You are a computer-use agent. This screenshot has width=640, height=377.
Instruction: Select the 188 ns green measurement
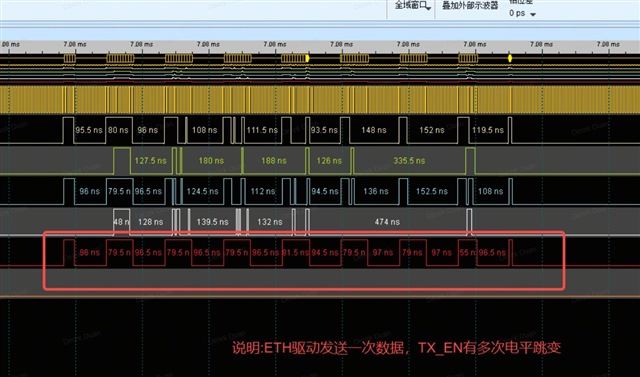pyautogui.click(x=273, y=161)
